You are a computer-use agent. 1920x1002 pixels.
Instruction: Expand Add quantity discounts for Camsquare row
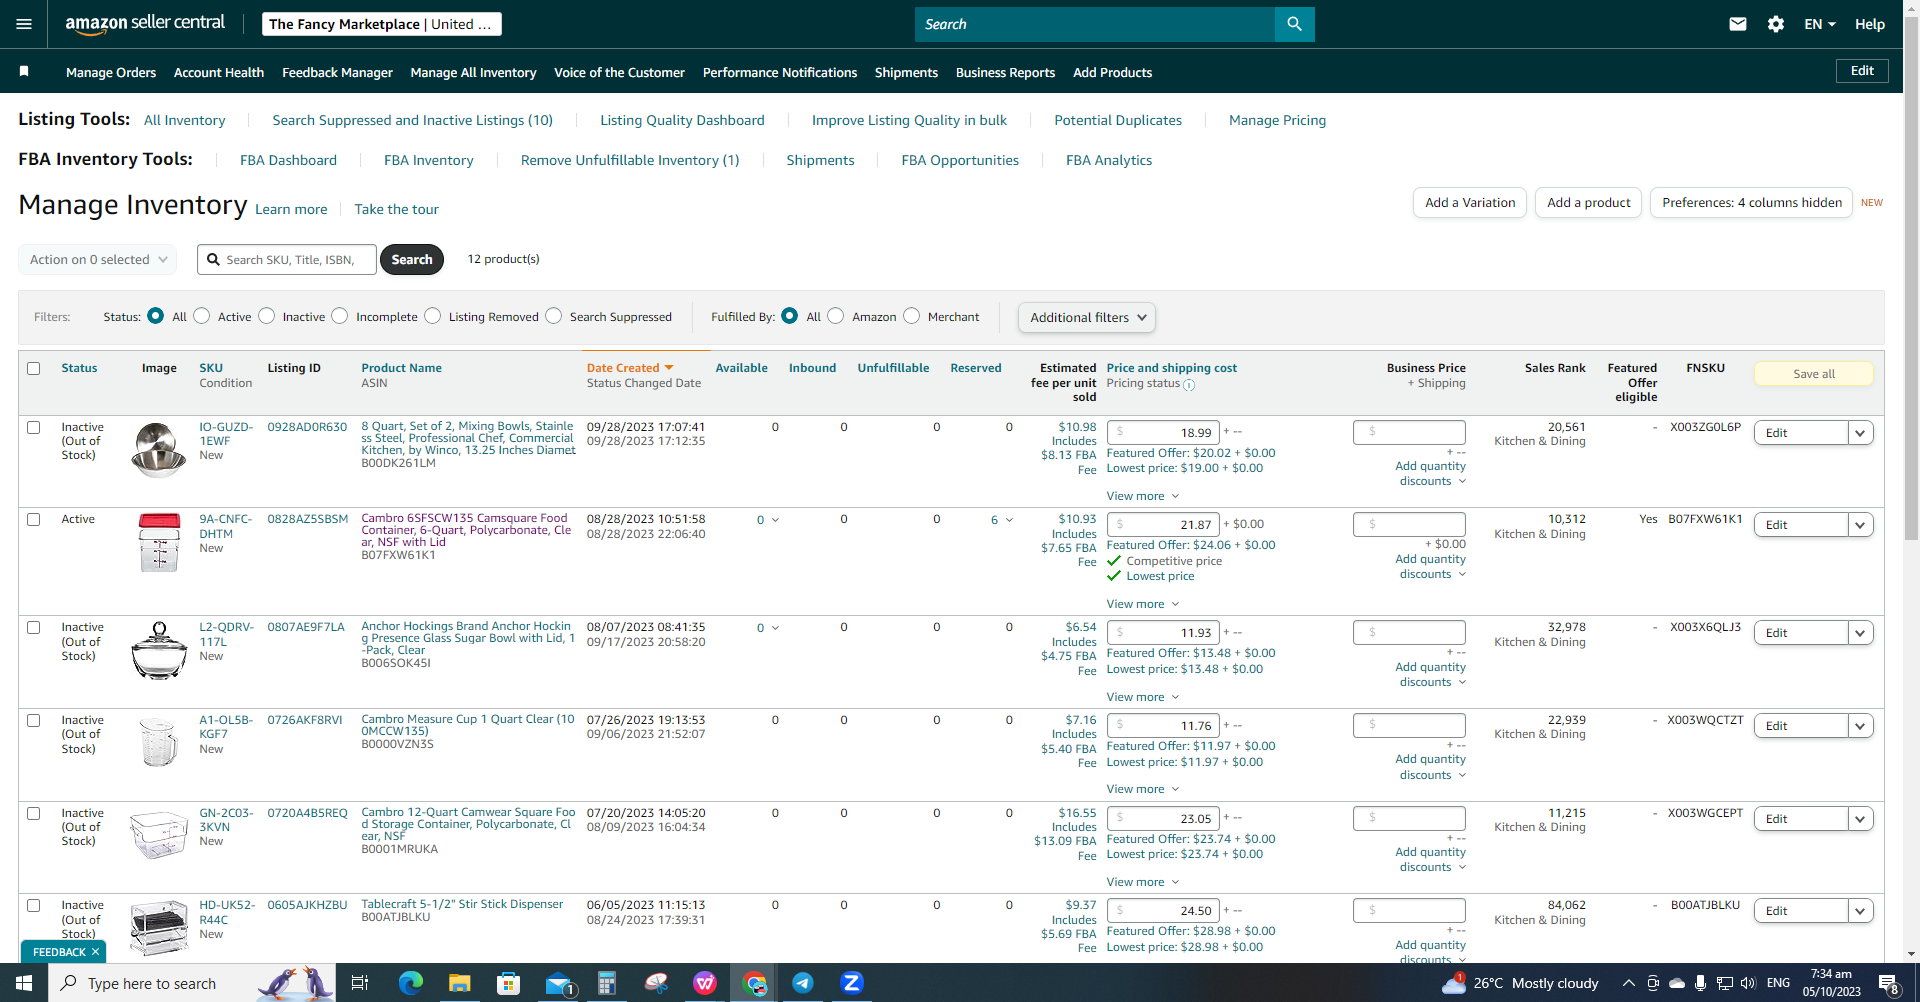point(1431,566)
